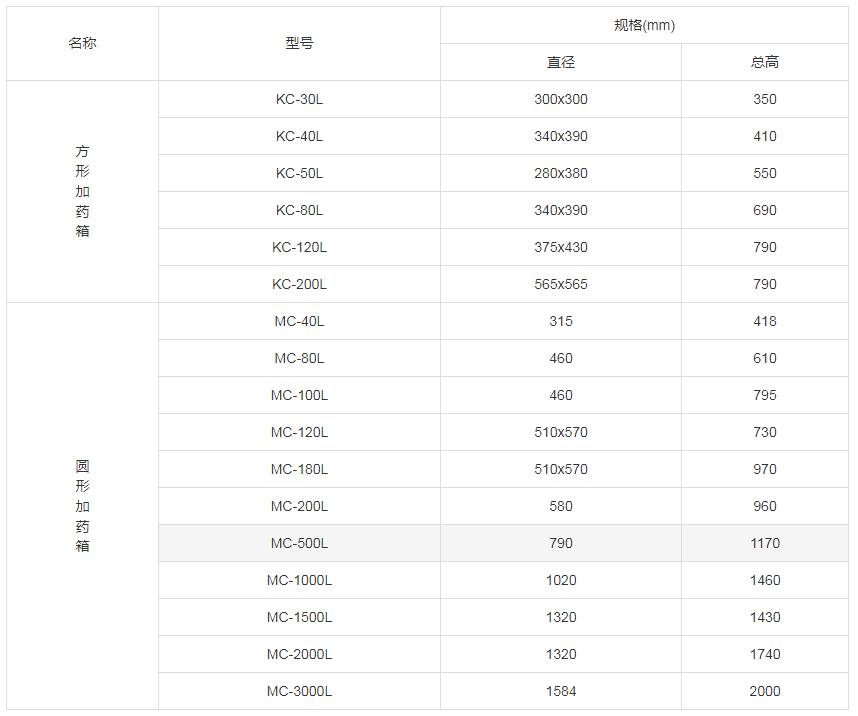
Task: Select the KC-30L model cell
Action: 299,99
